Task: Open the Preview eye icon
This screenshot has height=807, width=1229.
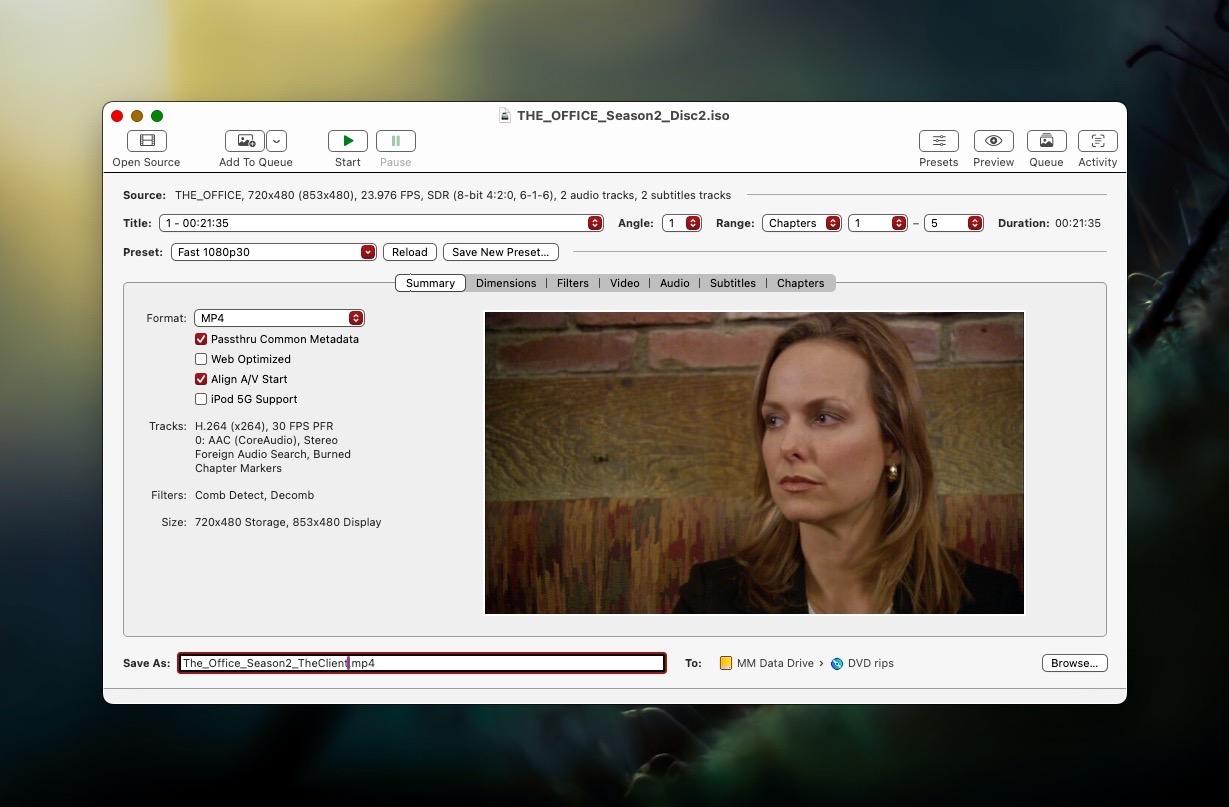Action: tap(993, 141)
